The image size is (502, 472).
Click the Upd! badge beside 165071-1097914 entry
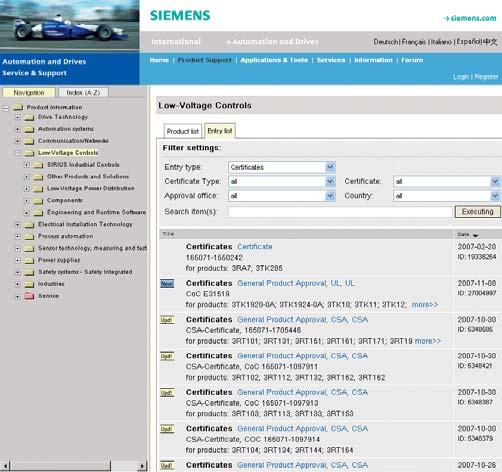pyautogui.click(x=167, y=429)
